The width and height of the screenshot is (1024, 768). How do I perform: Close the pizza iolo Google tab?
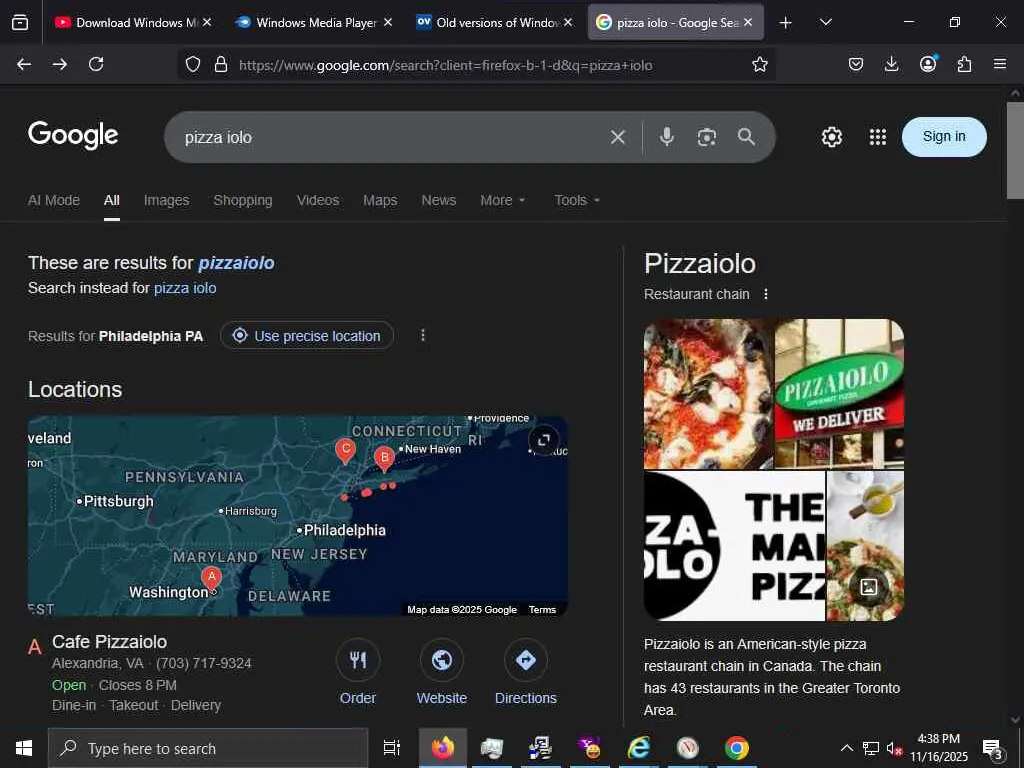click(x=748, y=22)
